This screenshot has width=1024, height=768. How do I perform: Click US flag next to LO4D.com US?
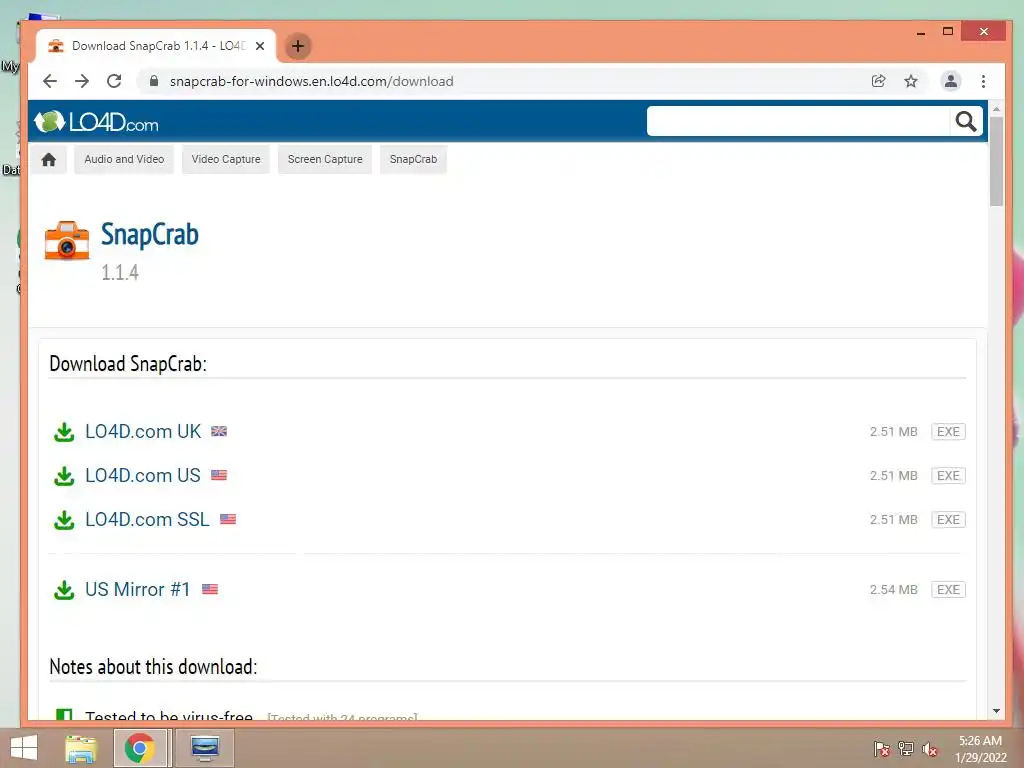219,475
